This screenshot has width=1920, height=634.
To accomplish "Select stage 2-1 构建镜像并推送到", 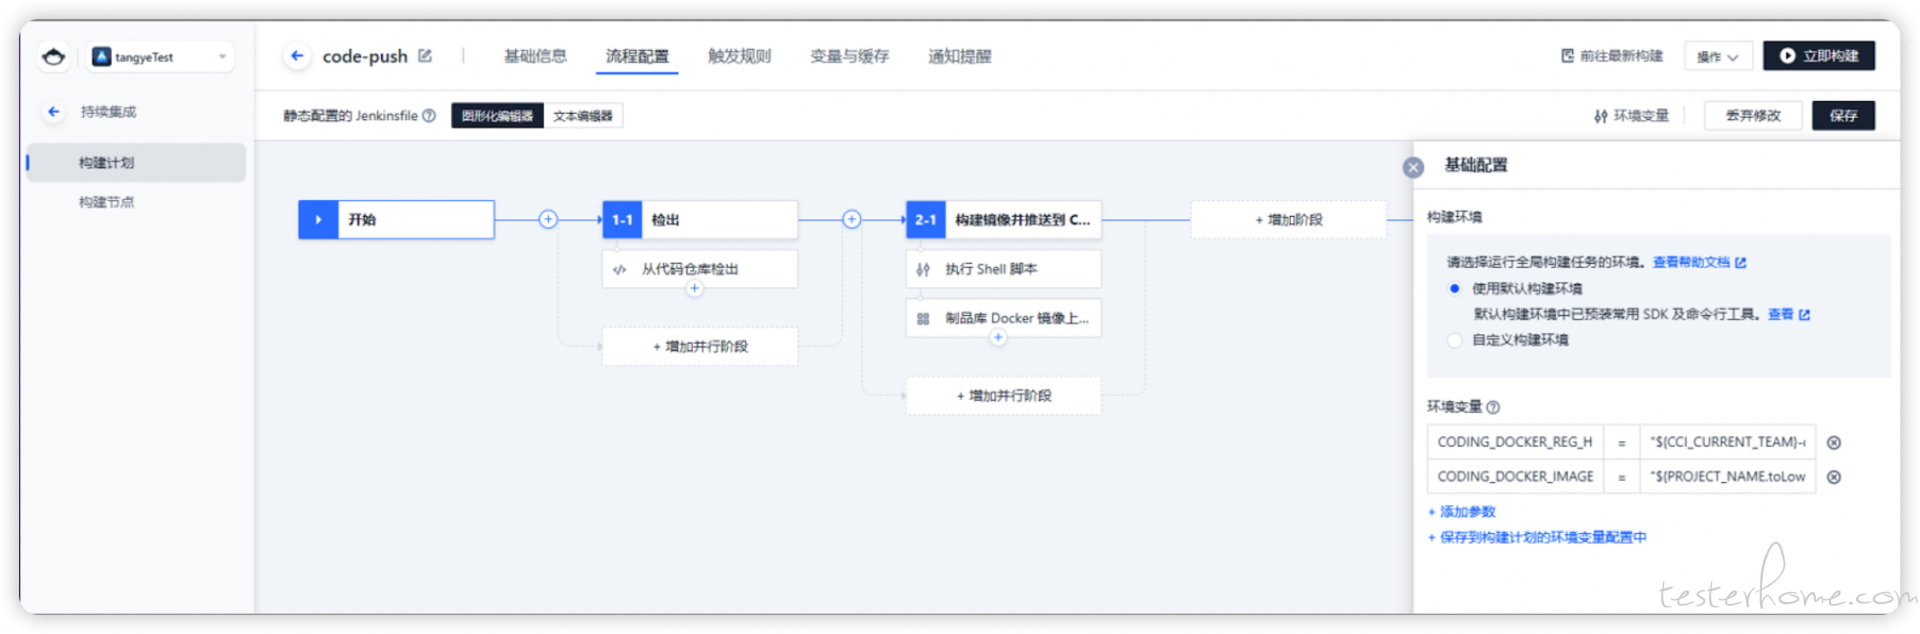I will 1003,220.
